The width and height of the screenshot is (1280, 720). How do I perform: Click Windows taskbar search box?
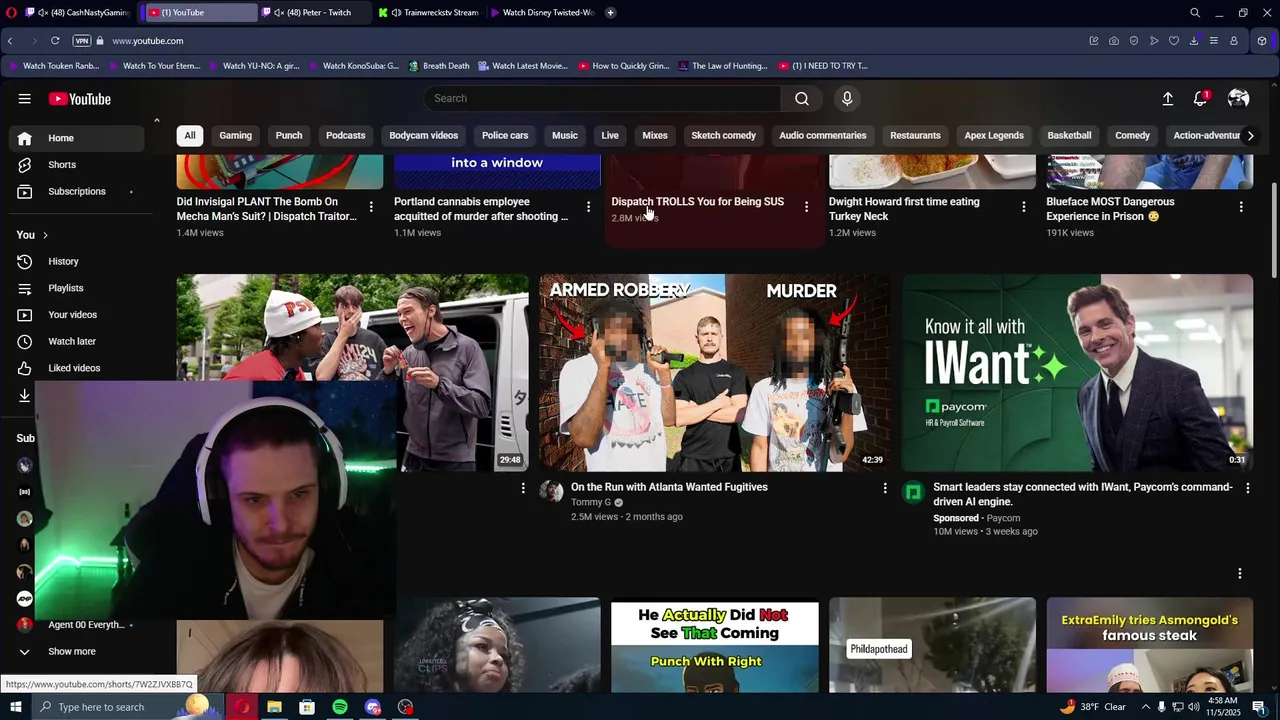coord(130,707)
